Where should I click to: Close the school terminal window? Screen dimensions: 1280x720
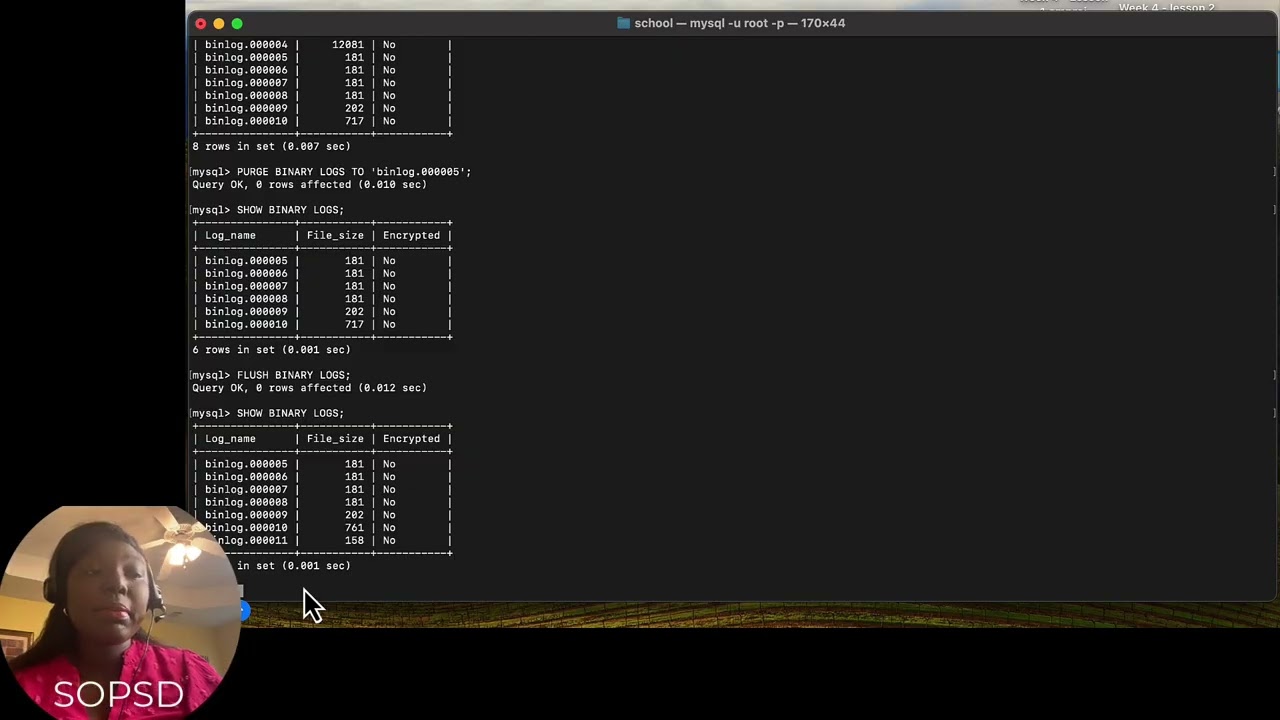click(201, 23)
